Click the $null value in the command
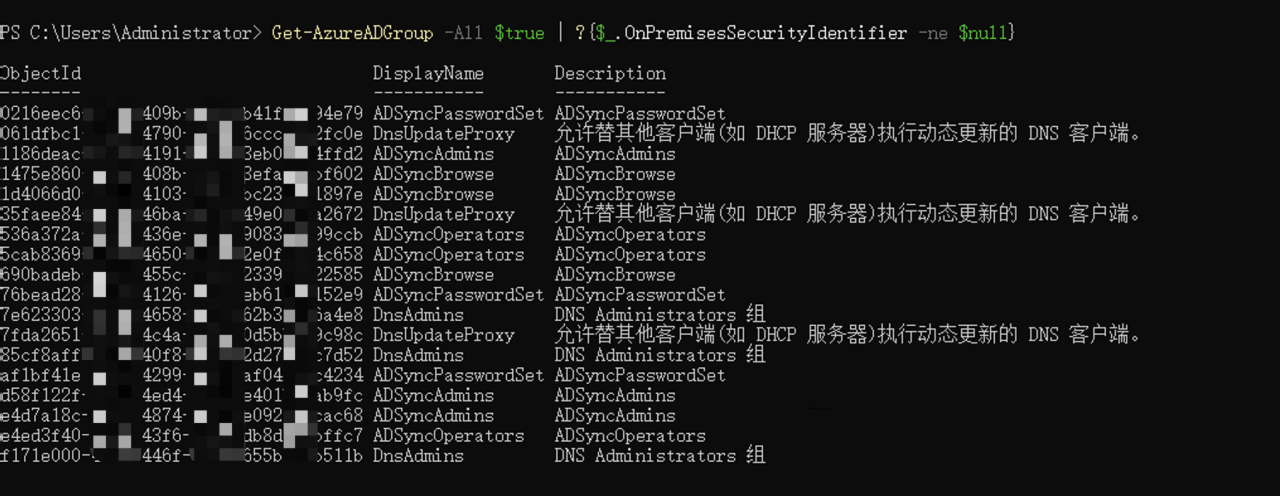Screen dimensions: 1280x496 pyautogui.click(x=983, y=33)
